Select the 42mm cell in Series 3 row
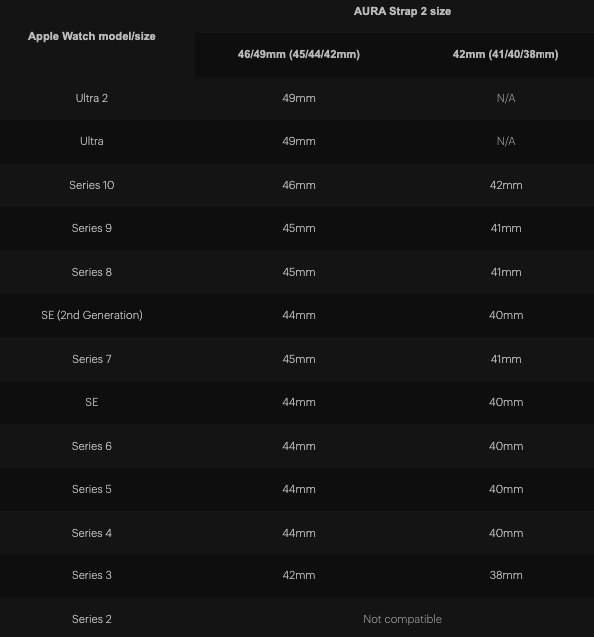This screenshot has height=637, width=594. point(299,575)
